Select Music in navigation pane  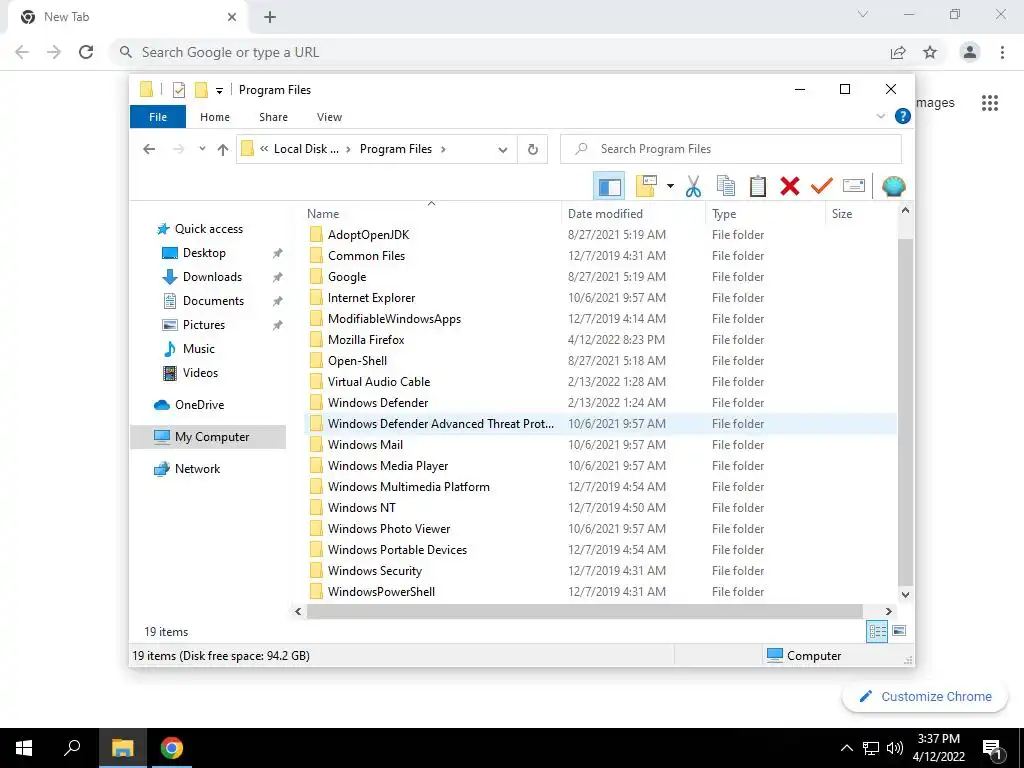[x=199, y=349]
